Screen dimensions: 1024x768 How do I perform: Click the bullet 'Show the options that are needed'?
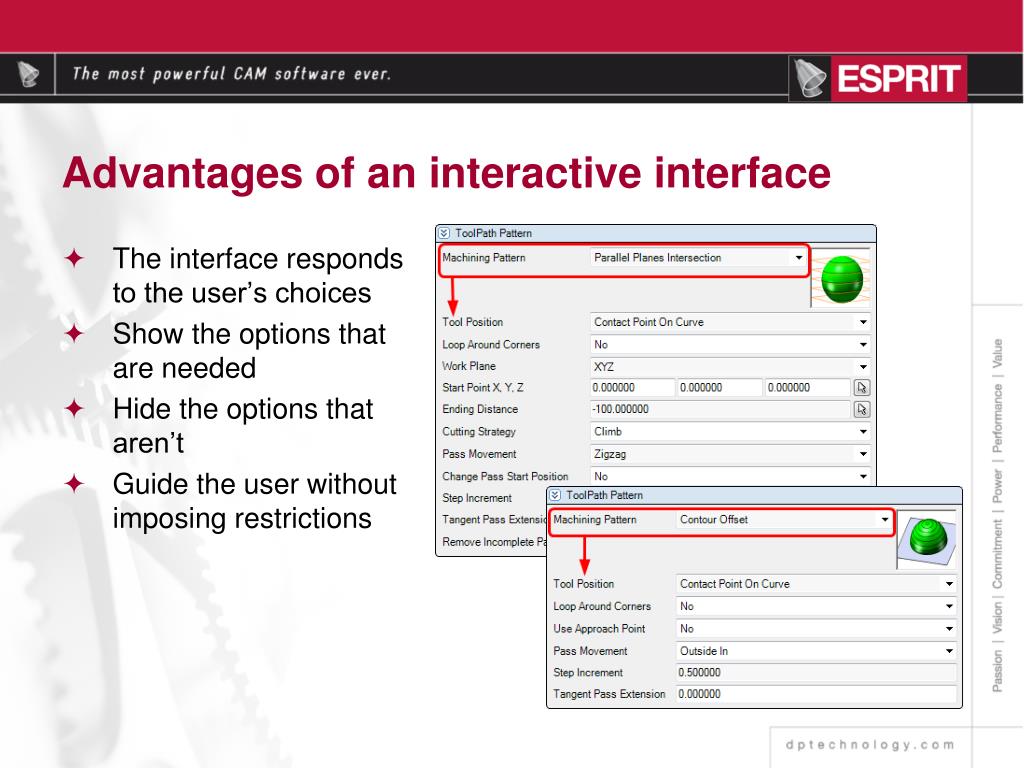click(x=249, y=351)
